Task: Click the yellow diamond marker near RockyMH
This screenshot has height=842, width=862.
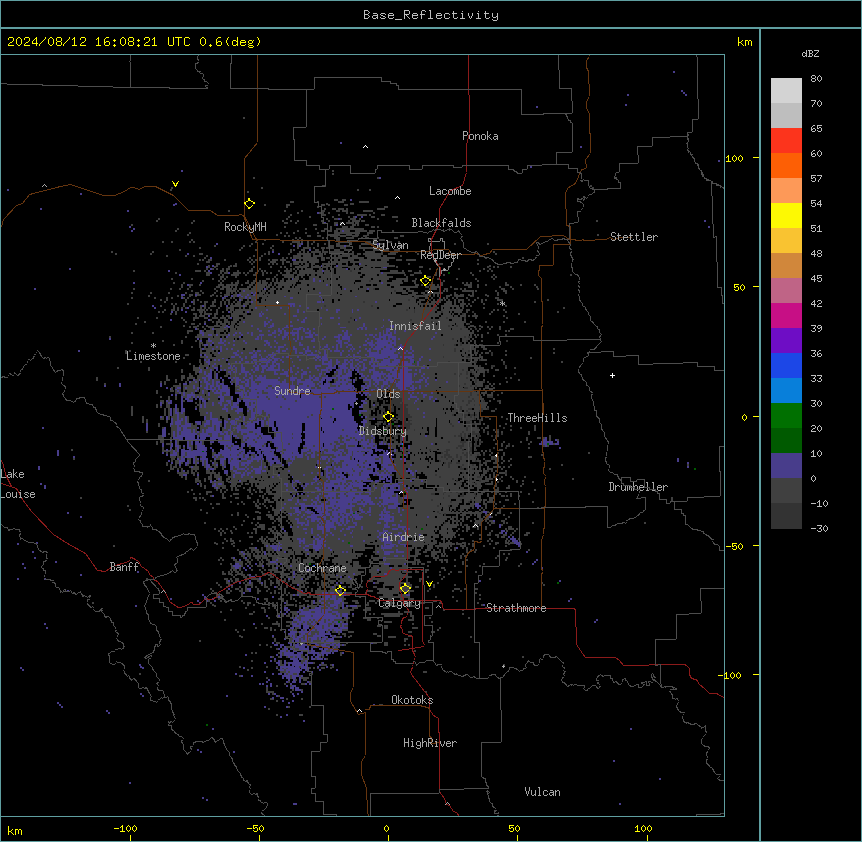Action: pyautogui.click(x=250, y=204)
